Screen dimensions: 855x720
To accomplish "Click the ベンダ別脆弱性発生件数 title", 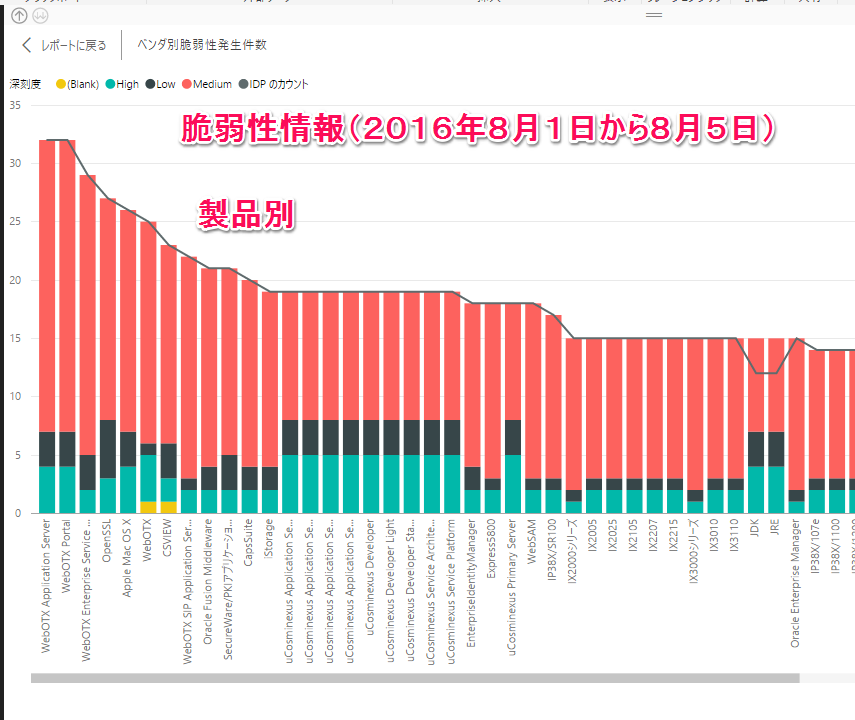I will 202,45.
